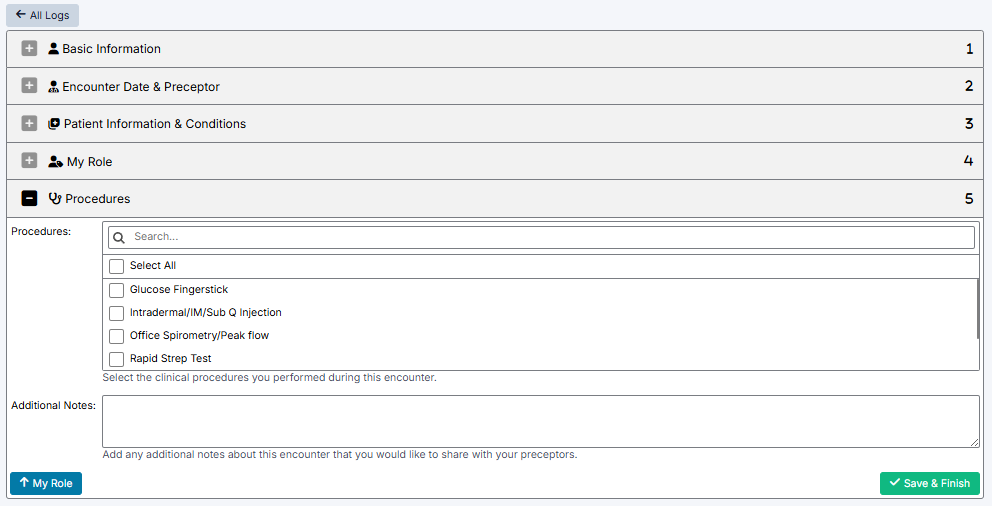992x506 pixels.
Task: Select the Office Spirometry/Peak flow checkbox
Action: pos(117,336)
